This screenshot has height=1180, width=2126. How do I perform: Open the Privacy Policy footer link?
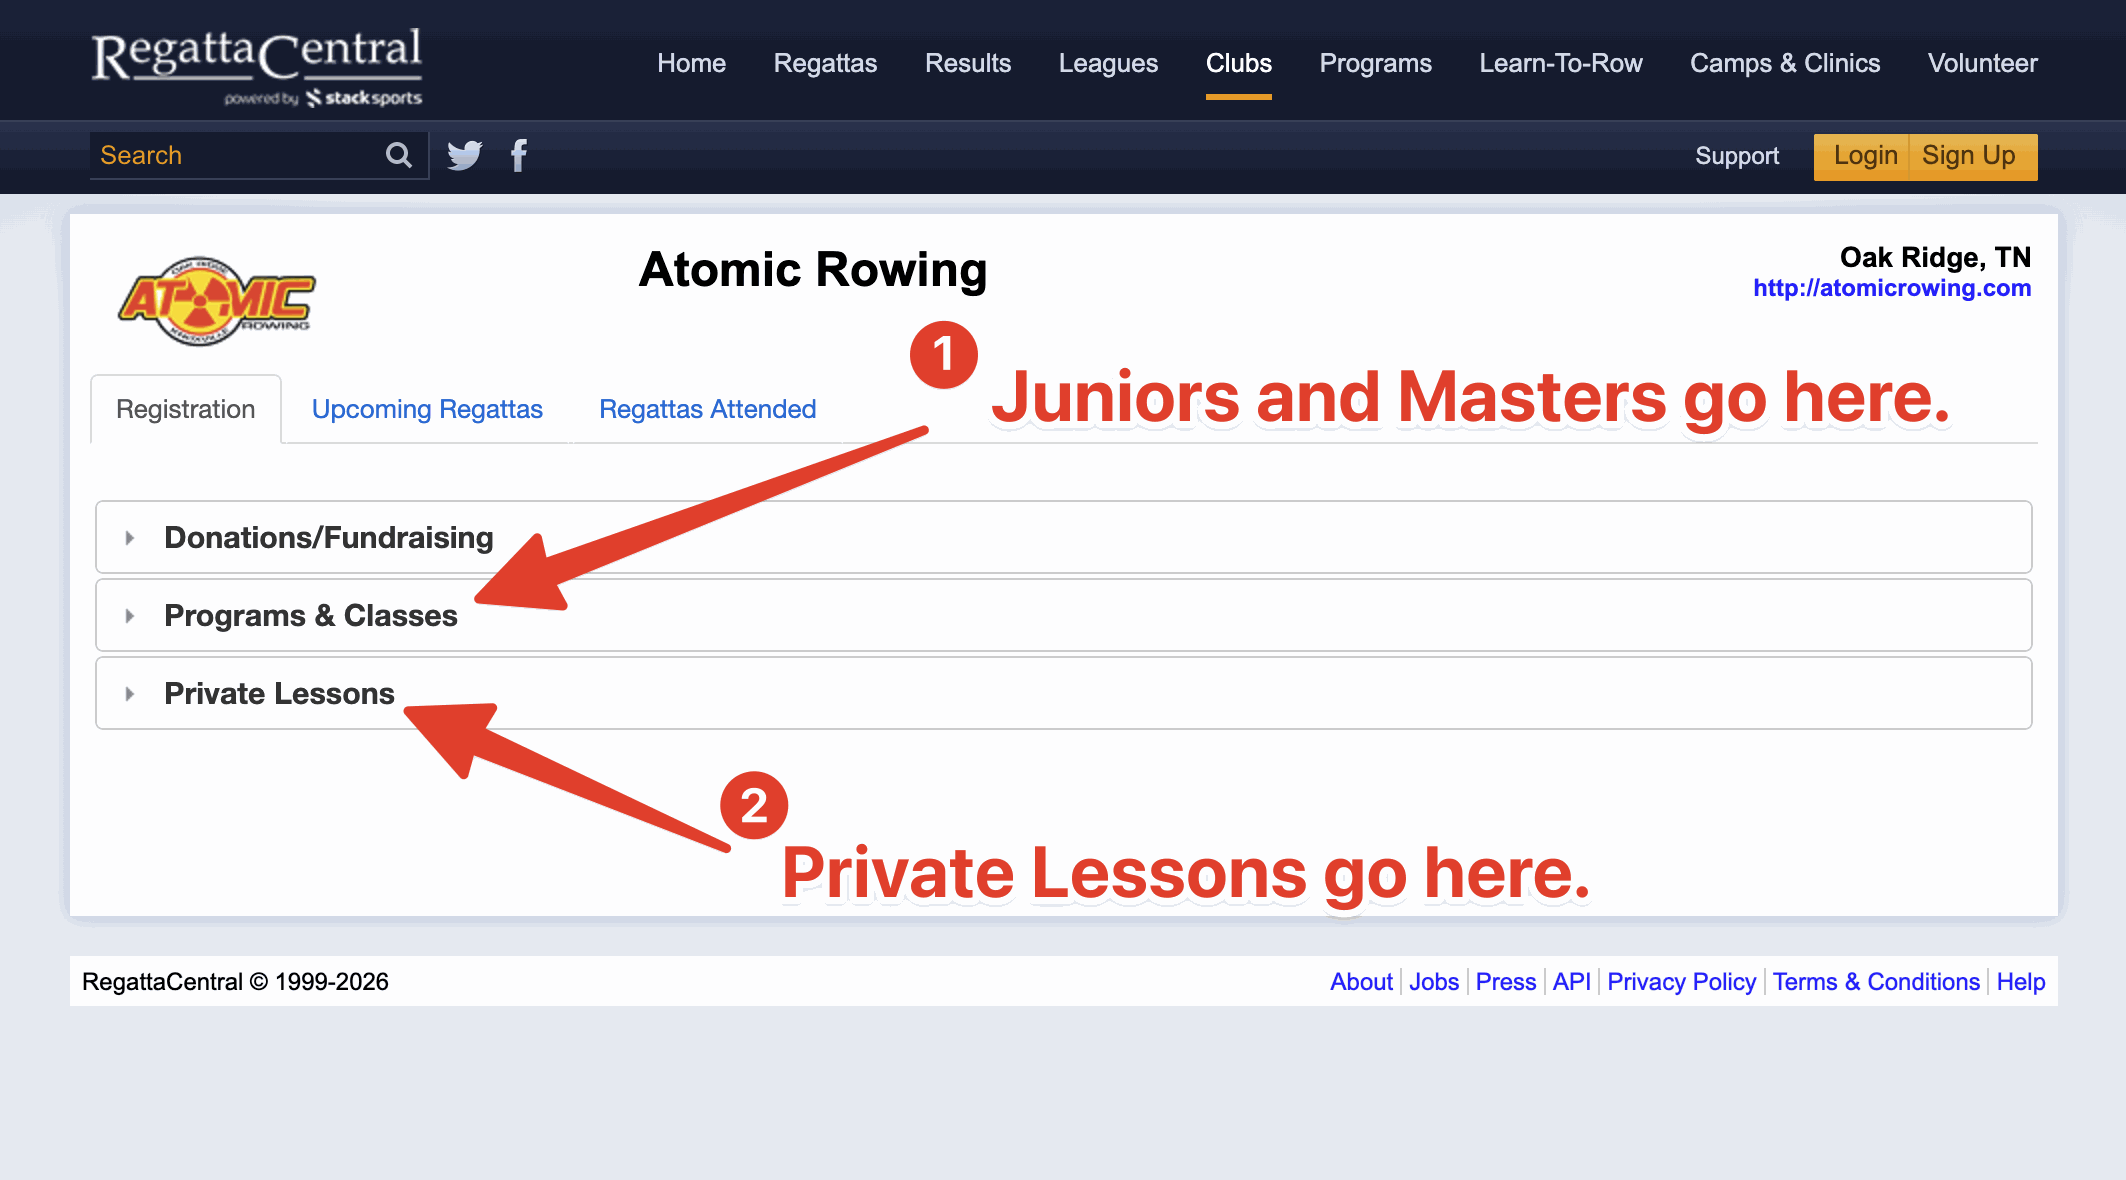click(1681, 982)
